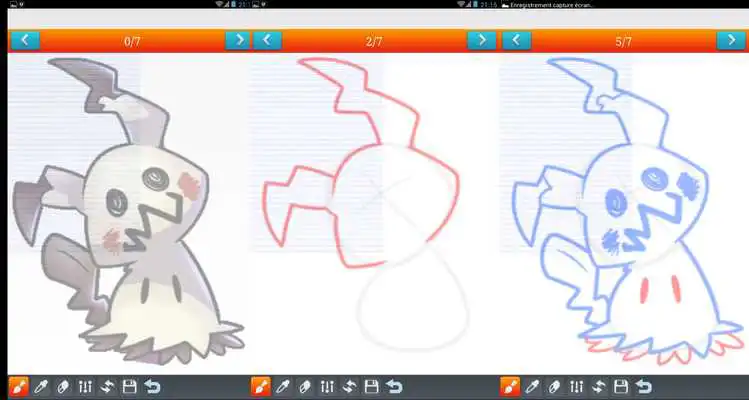Screen dimensions: 749x400
Task: Undo last stroke in the 2/7 panel
Action: click(x=394, y=386)
